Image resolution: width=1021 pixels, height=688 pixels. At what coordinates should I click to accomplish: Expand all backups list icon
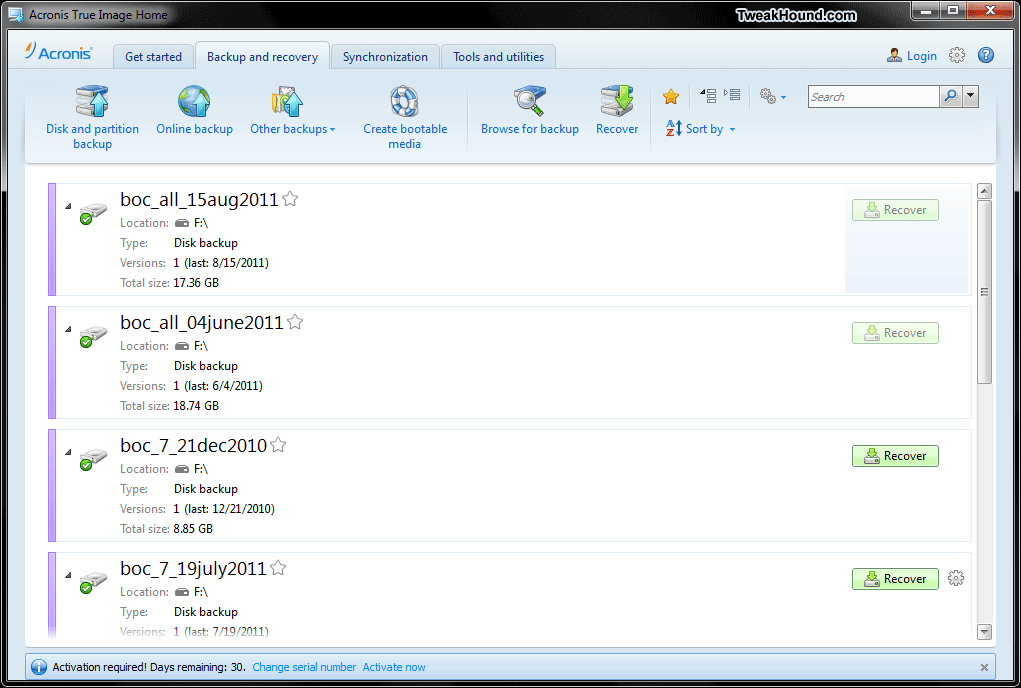click(732, 95)
